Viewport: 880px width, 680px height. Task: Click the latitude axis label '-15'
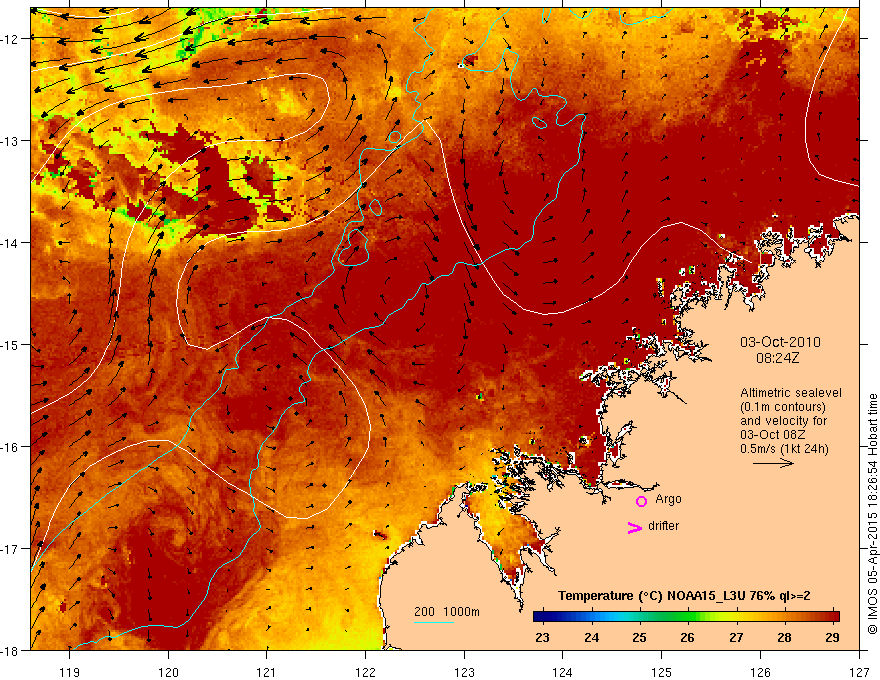click(x=11, y=345)
